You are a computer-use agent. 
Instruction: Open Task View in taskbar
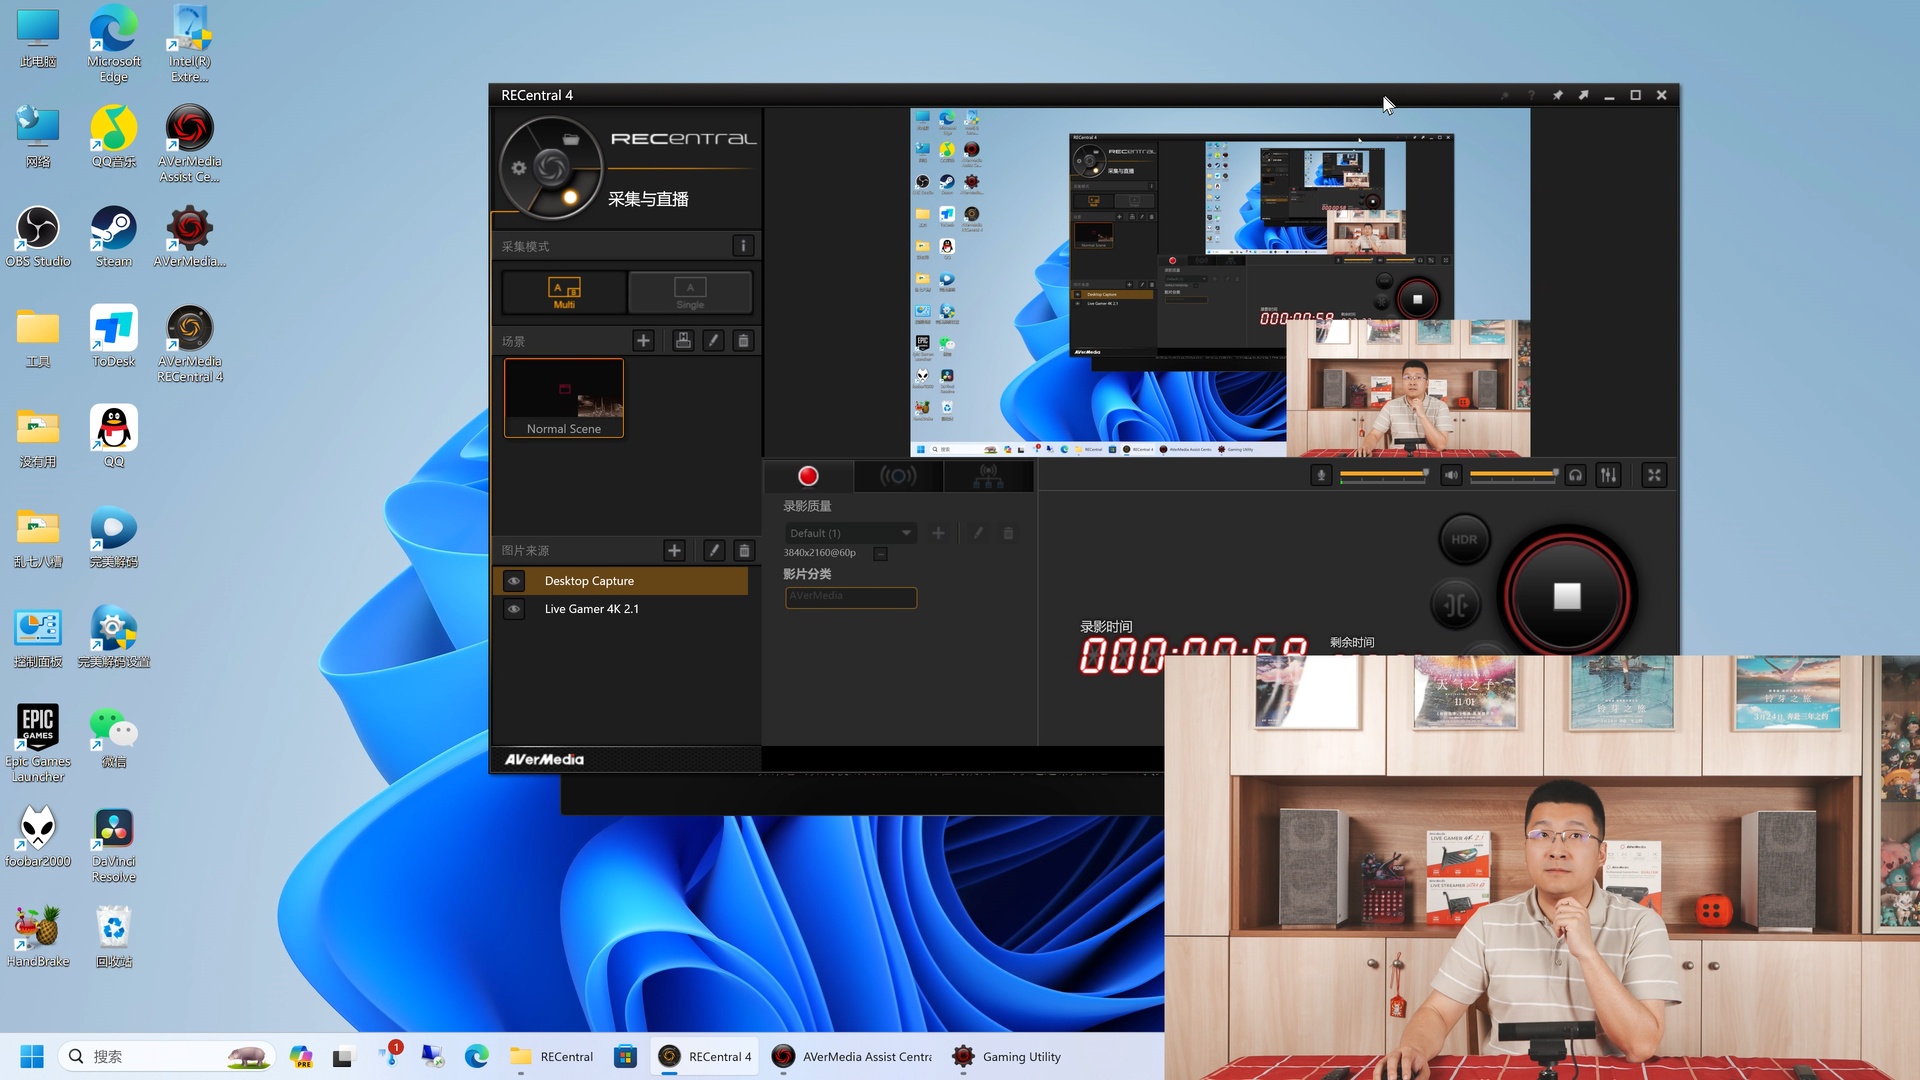coord(343,1056)
